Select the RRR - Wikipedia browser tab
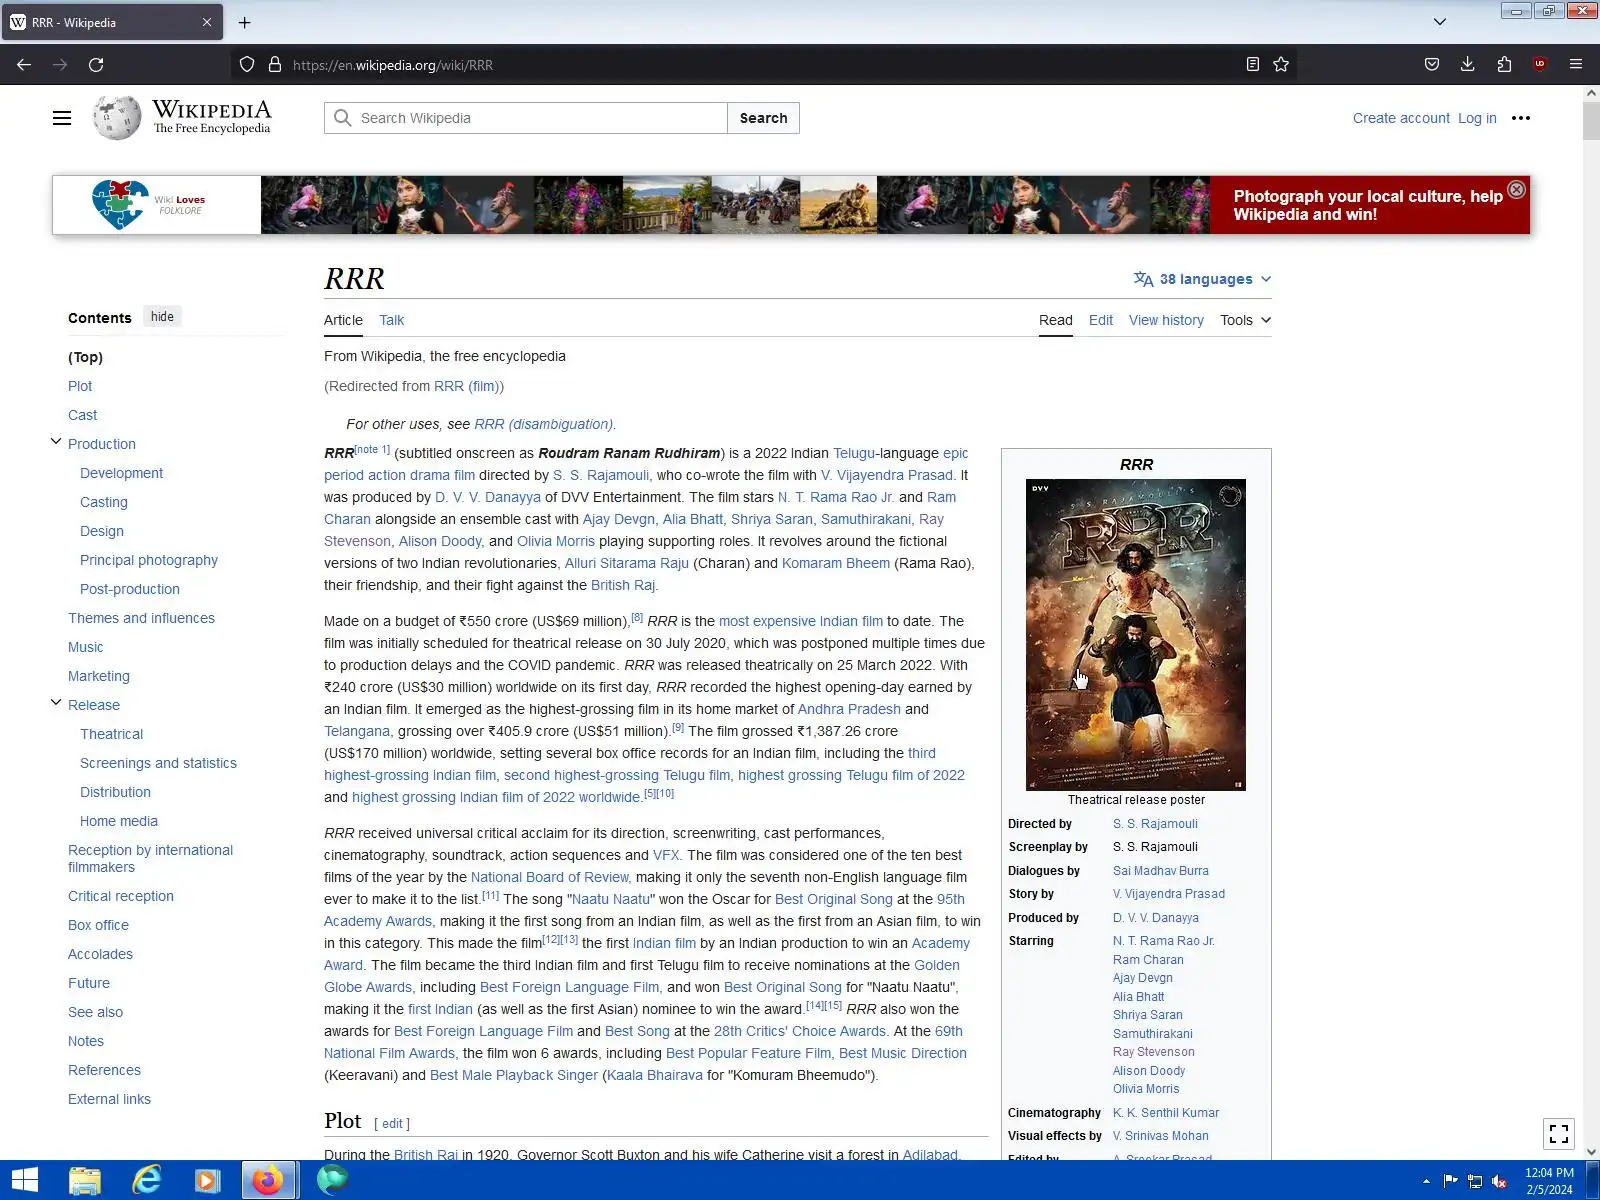 (x=111, y=22)
